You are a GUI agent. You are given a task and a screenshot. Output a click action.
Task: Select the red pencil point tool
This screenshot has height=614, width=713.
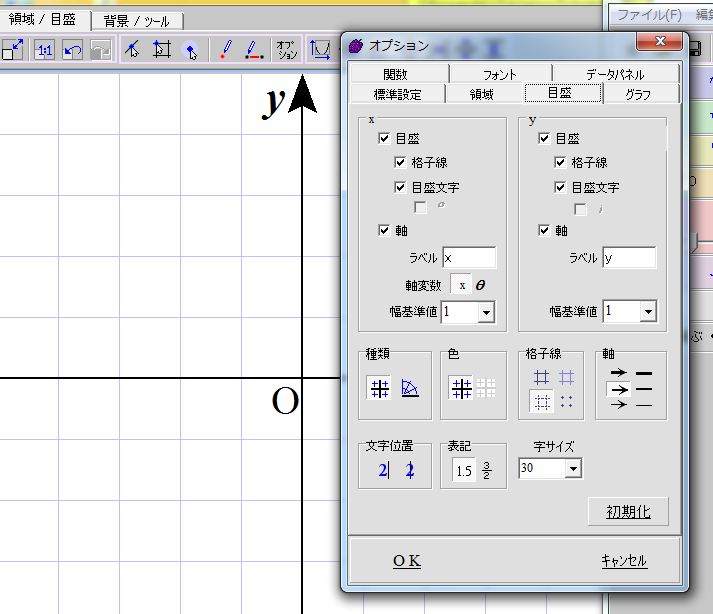click(x=225, y=50)
